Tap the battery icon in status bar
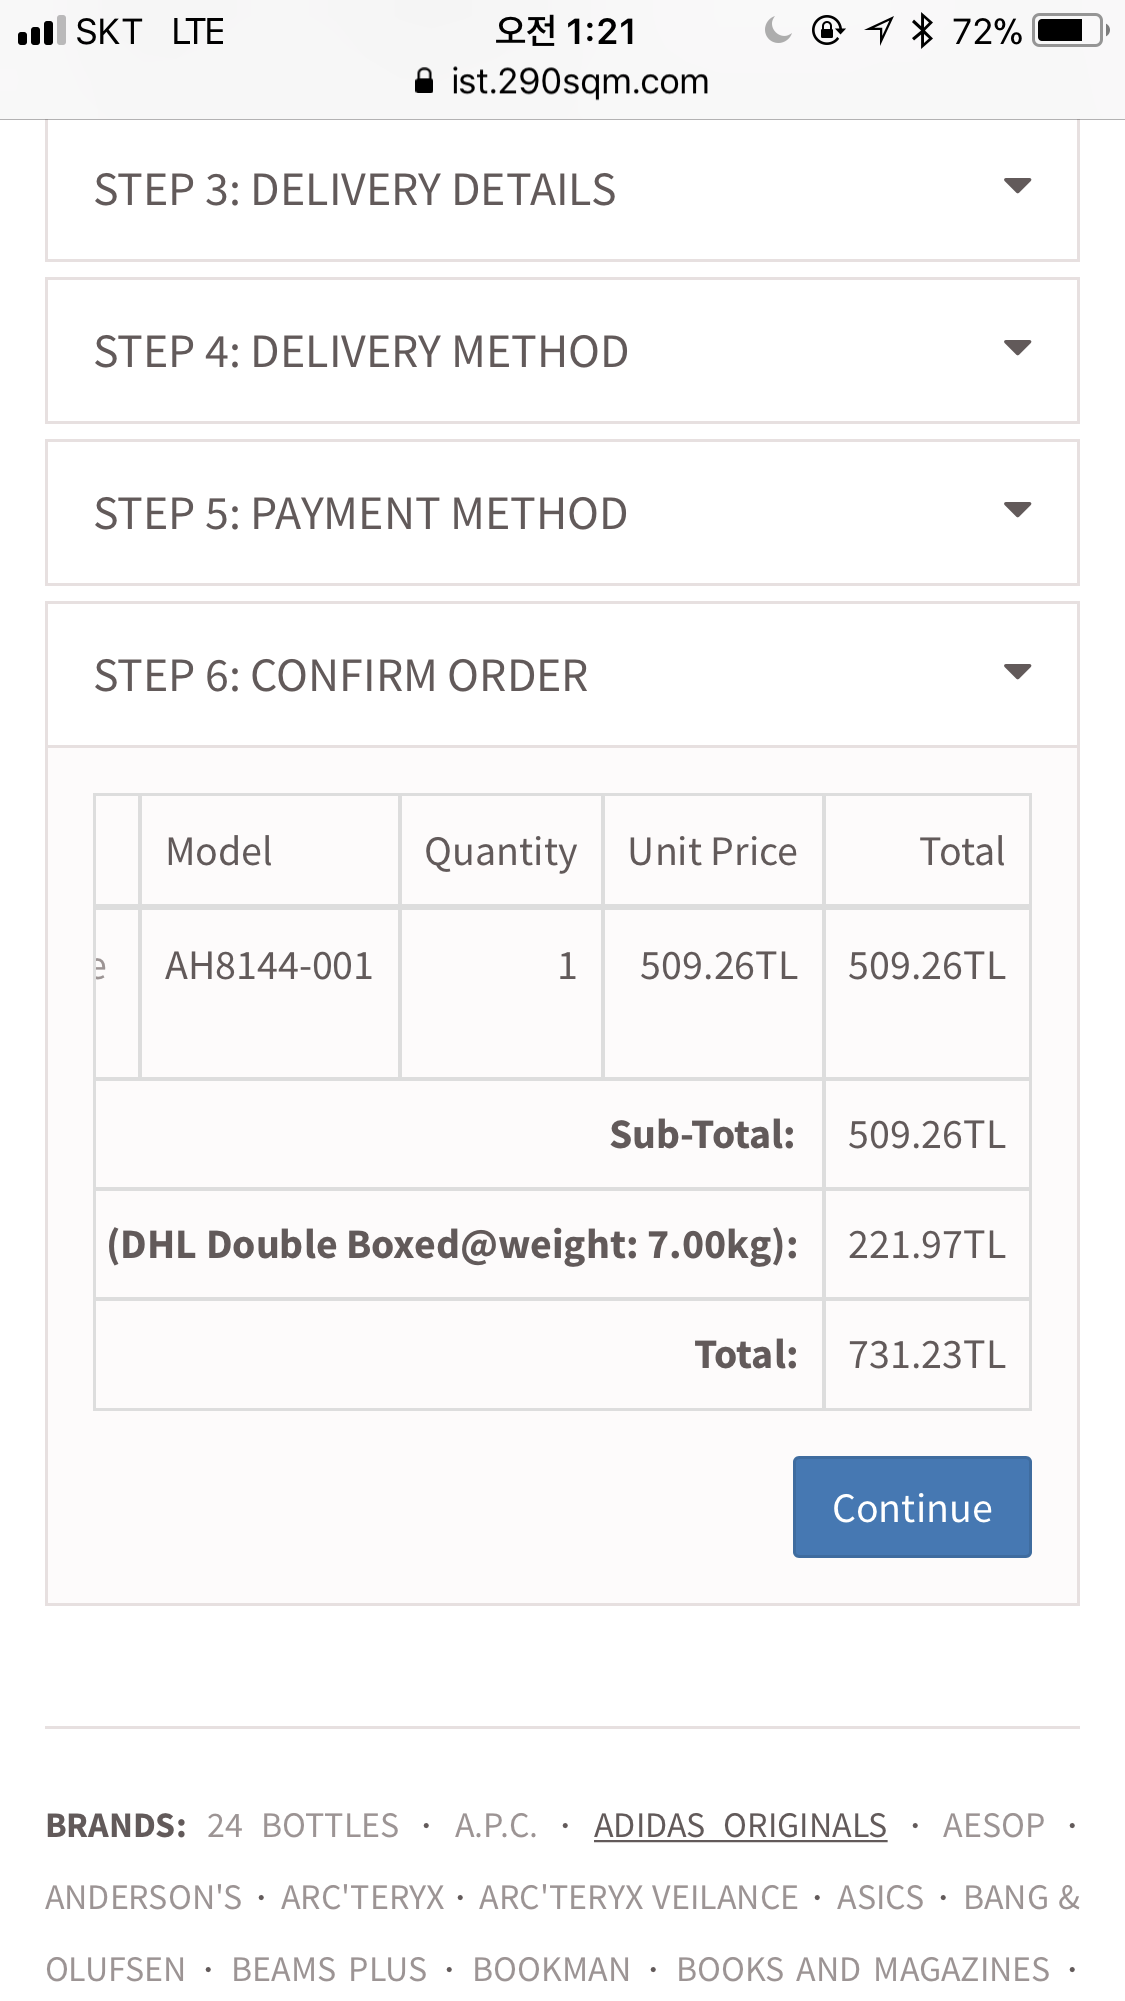 click(1070, 31)
